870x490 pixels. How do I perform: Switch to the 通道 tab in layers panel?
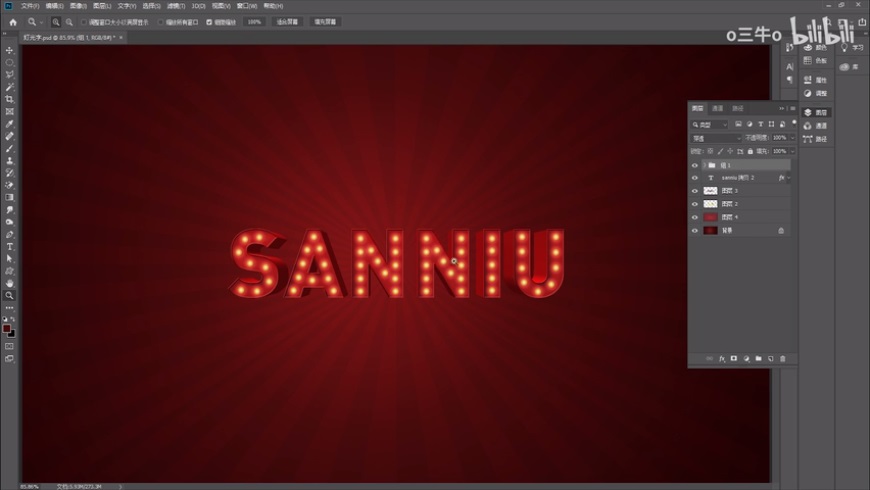[x=718, y=108]
